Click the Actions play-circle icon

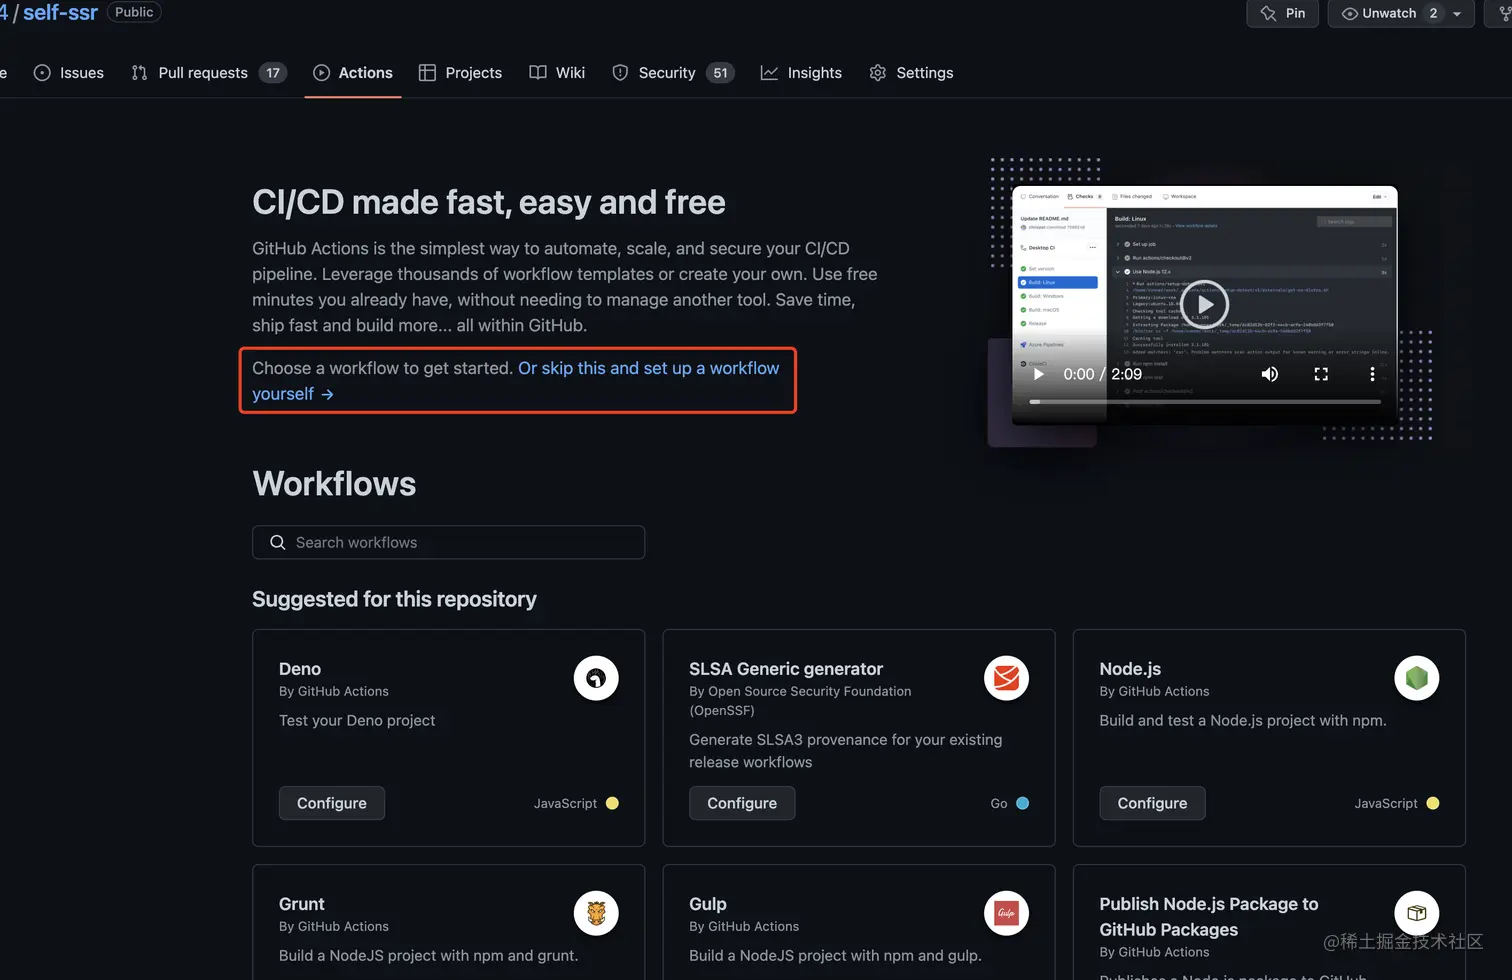[321, 73]
